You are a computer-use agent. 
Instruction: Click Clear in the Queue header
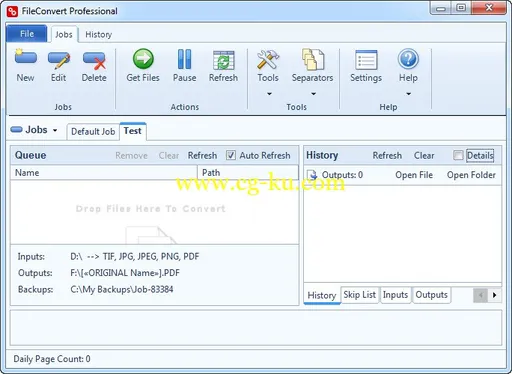click(x=169, y=156)
